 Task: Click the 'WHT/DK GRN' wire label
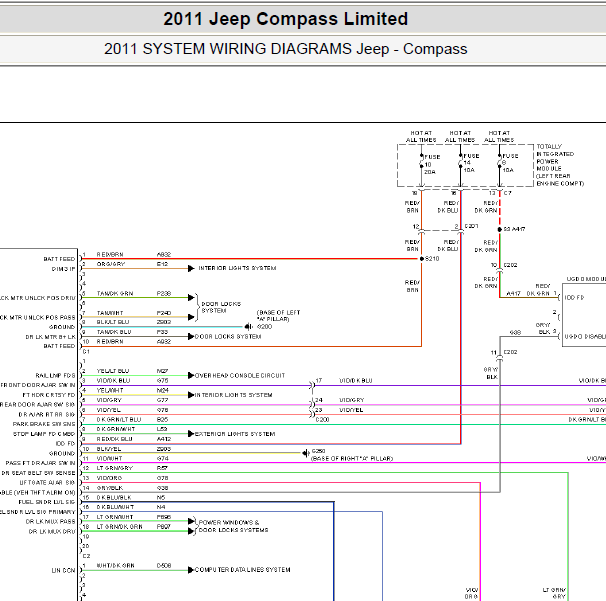click(116, 565)
